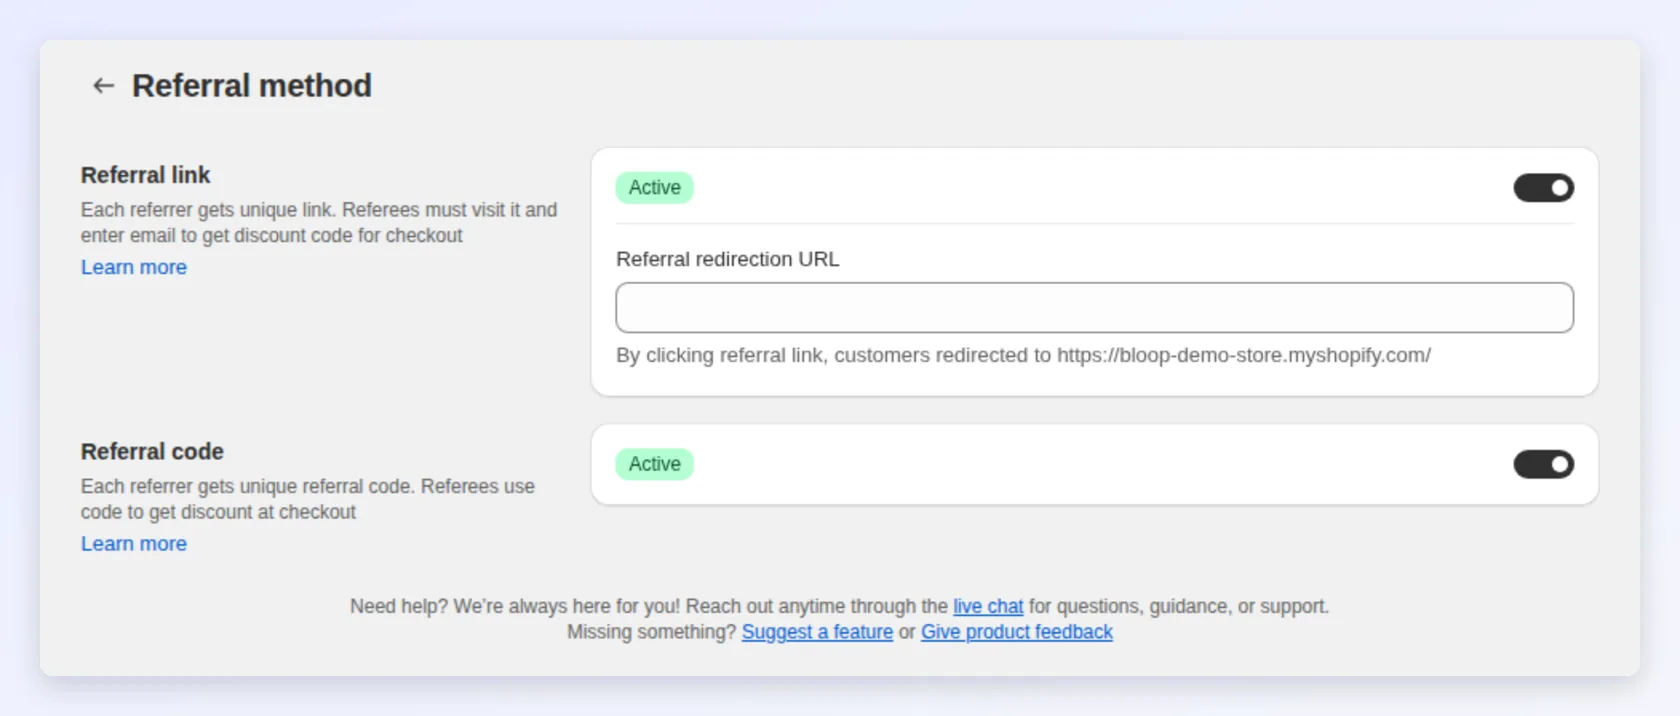Click the Referral link section heading
1680x716 pixels.
click(x=146, y=175)
